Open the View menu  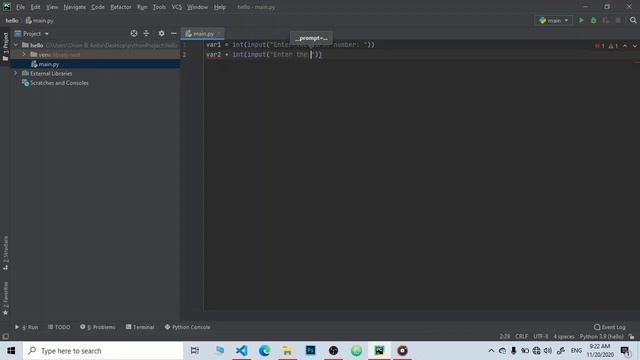[x=52, y=7]
